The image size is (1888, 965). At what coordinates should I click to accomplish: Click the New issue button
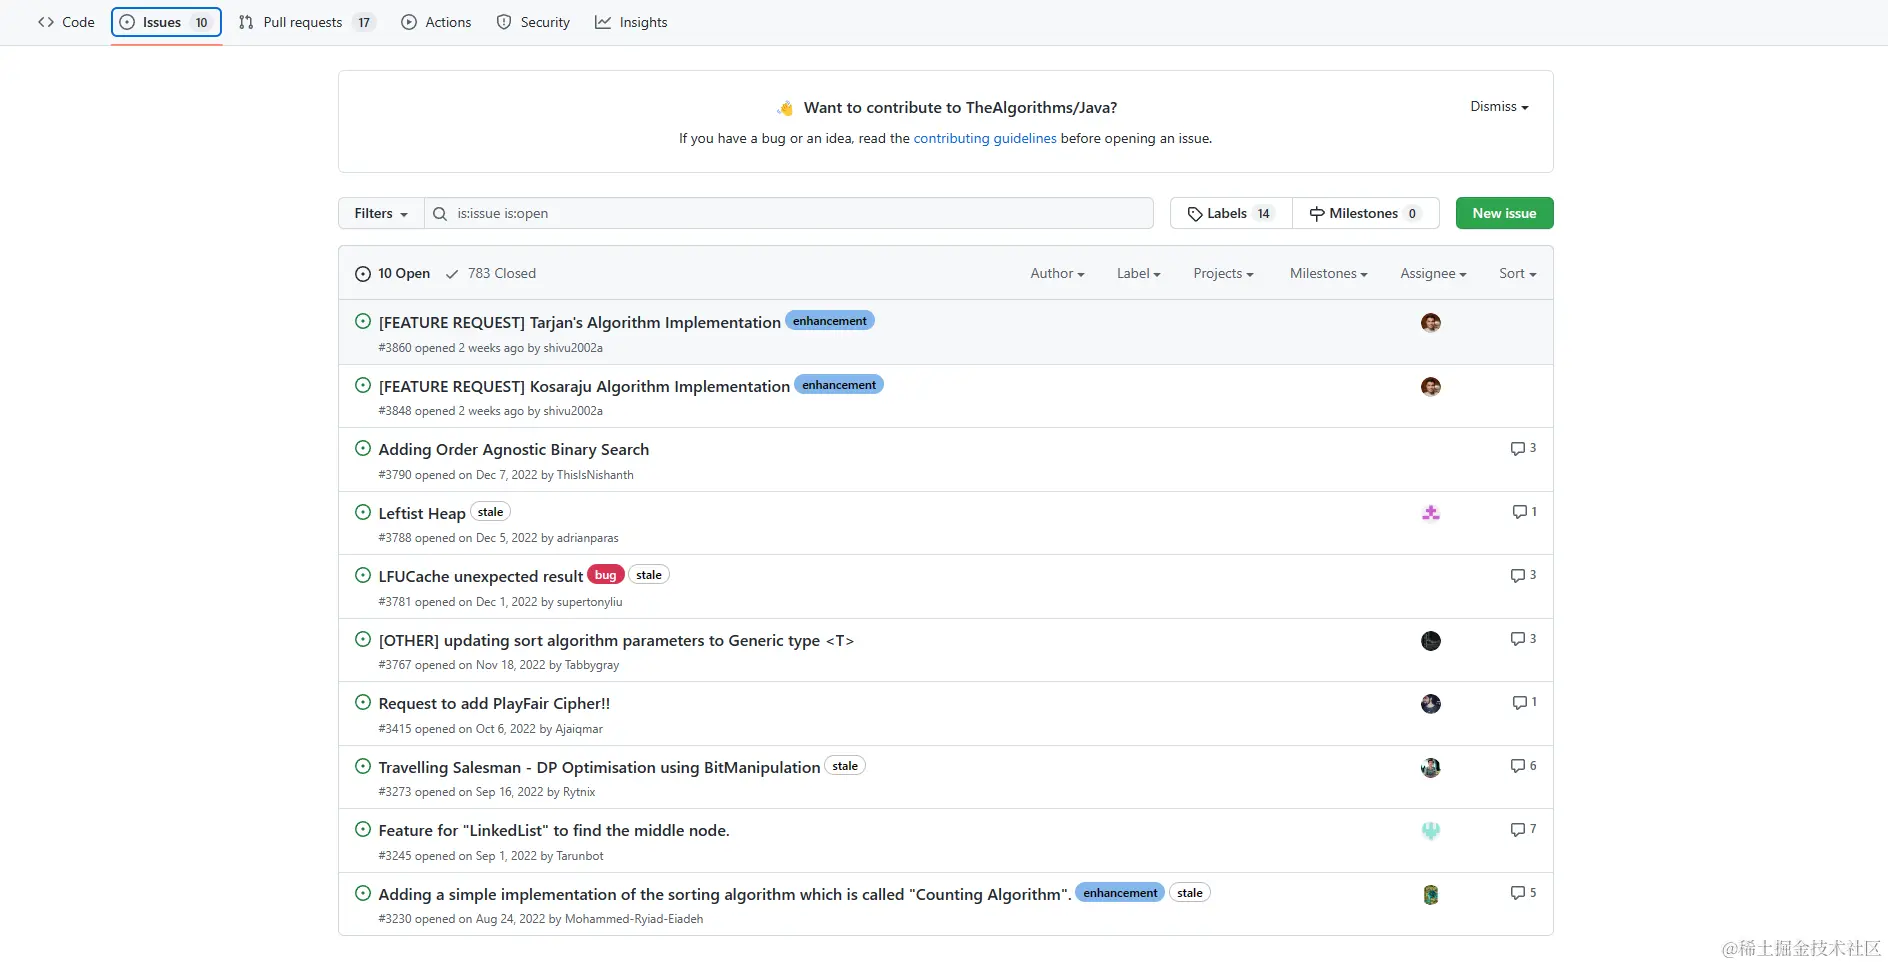pos(1504,214)
